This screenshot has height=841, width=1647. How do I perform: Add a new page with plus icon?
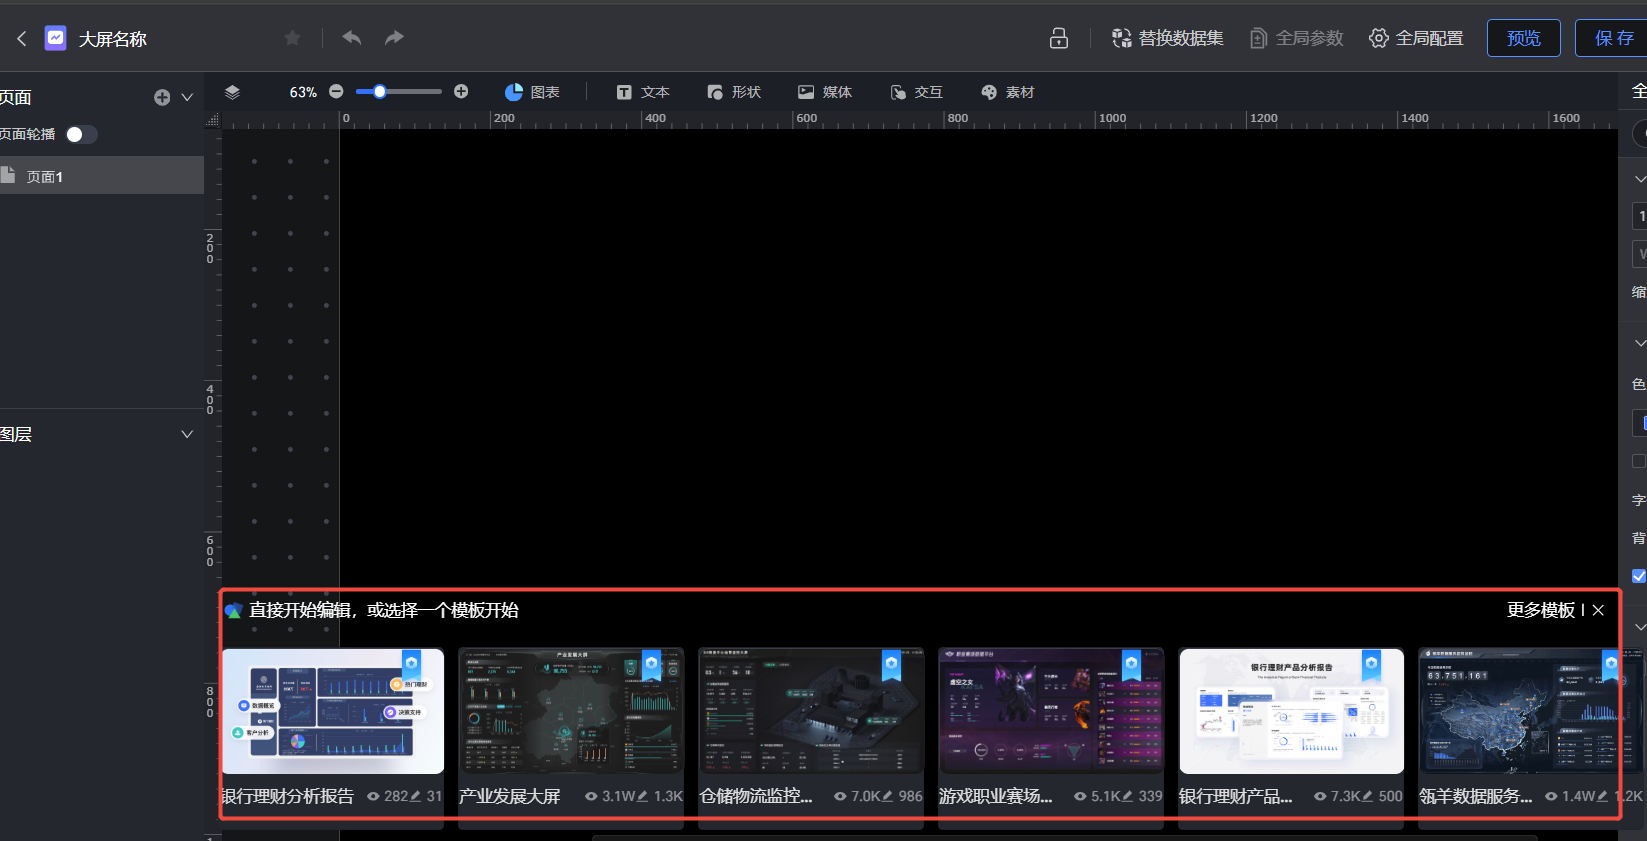coord(162,97)
